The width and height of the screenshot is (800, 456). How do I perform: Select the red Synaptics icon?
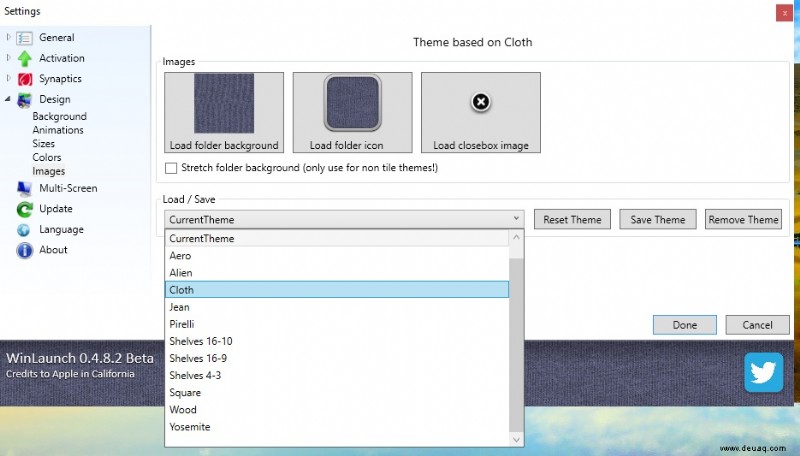[x=24, y=79]
